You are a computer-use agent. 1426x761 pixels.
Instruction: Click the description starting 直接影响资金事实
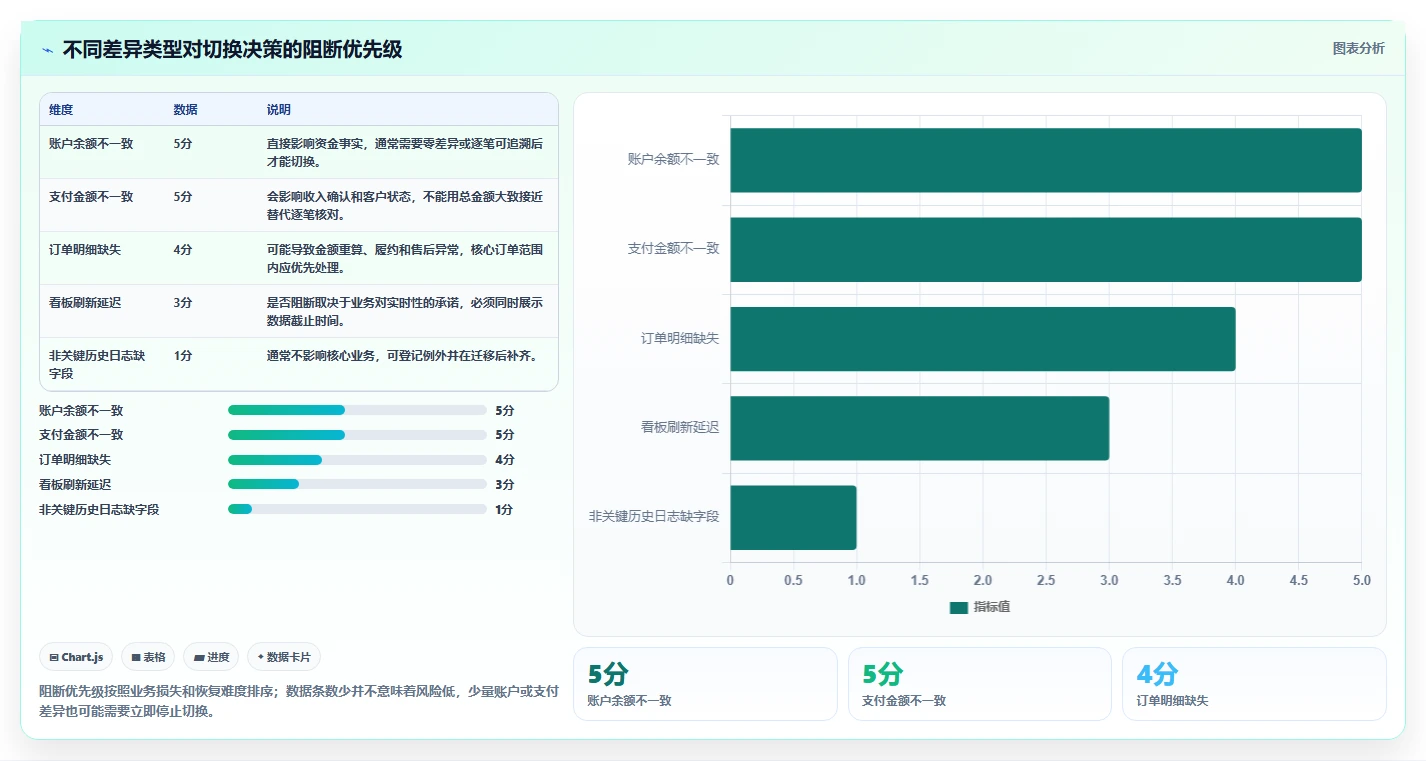[405, 153]
